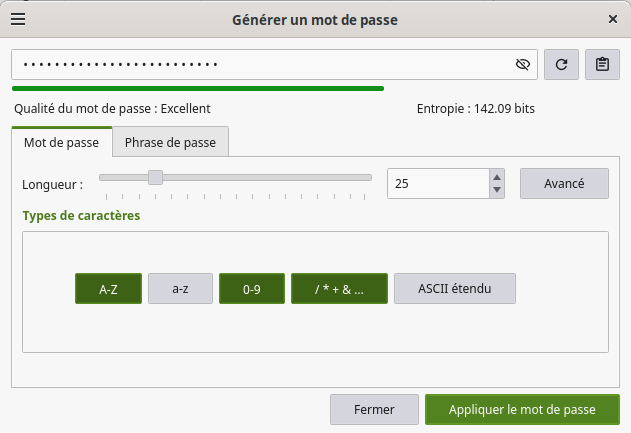Open the Phrase de passe tab

(x=170, y=142)
